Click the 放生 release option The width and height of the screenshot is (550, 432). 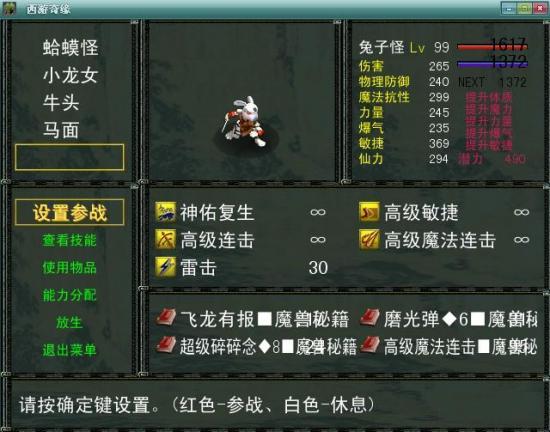[x=69, y=322]
